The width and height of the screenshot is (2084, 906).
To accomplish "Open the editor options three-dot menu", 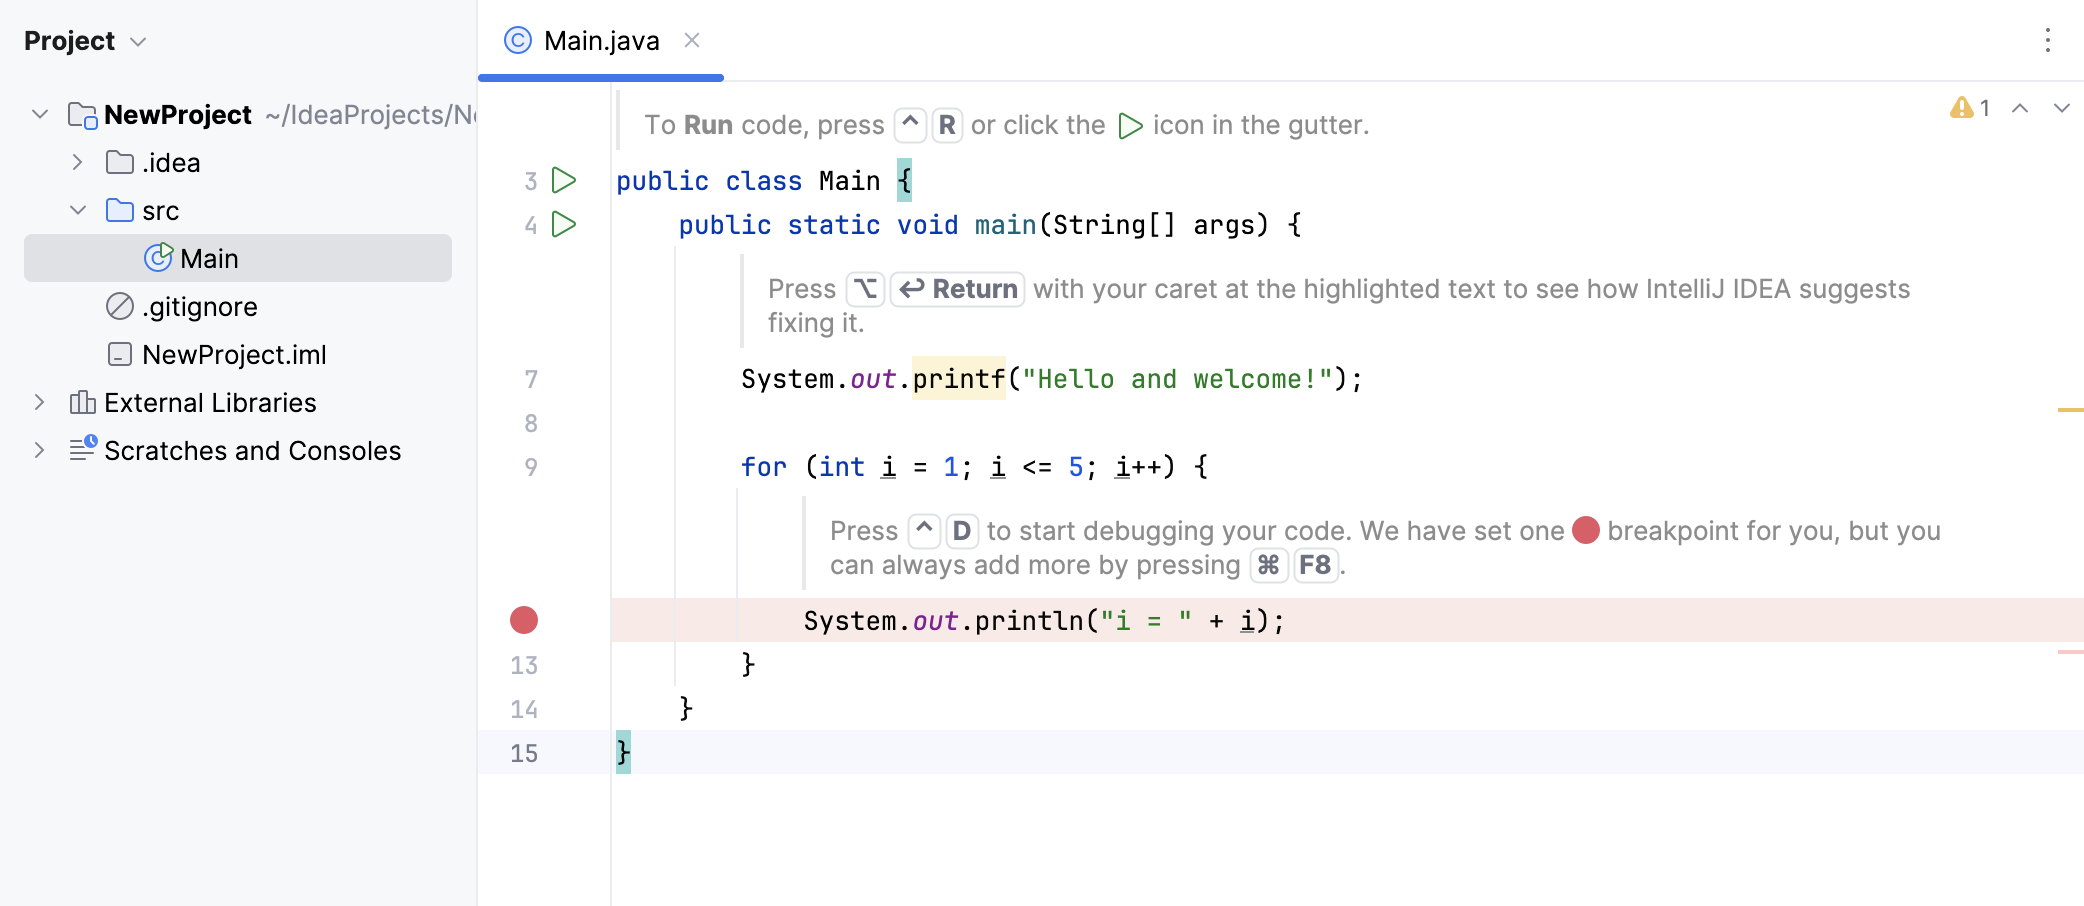I will click(2047, 41).
